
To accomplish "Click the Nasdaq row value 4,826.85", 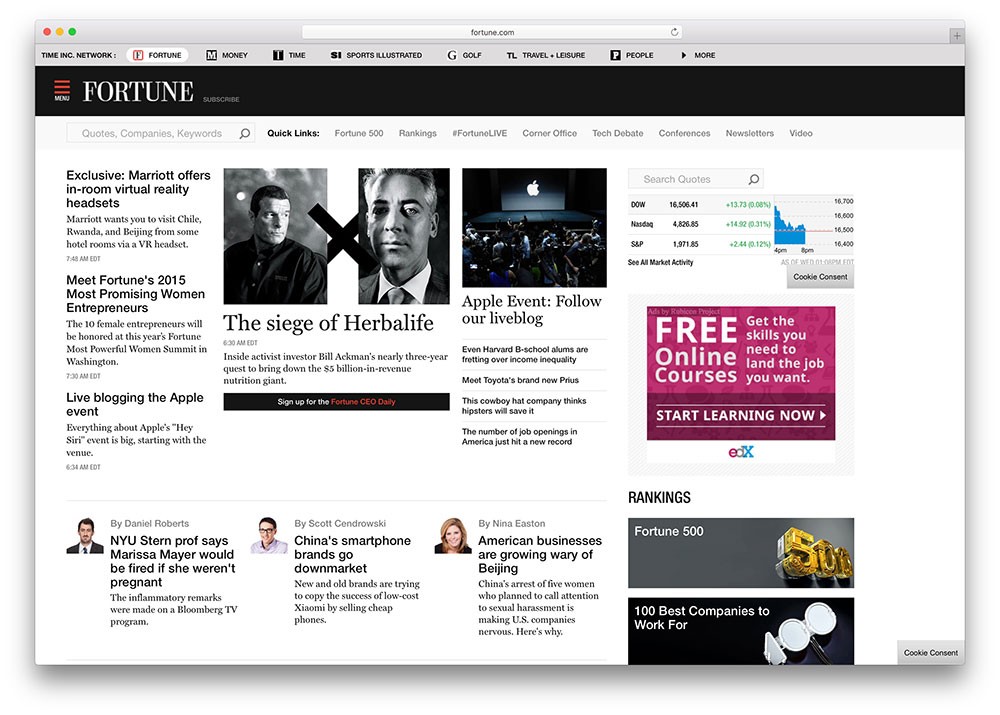I will (686, 225).
